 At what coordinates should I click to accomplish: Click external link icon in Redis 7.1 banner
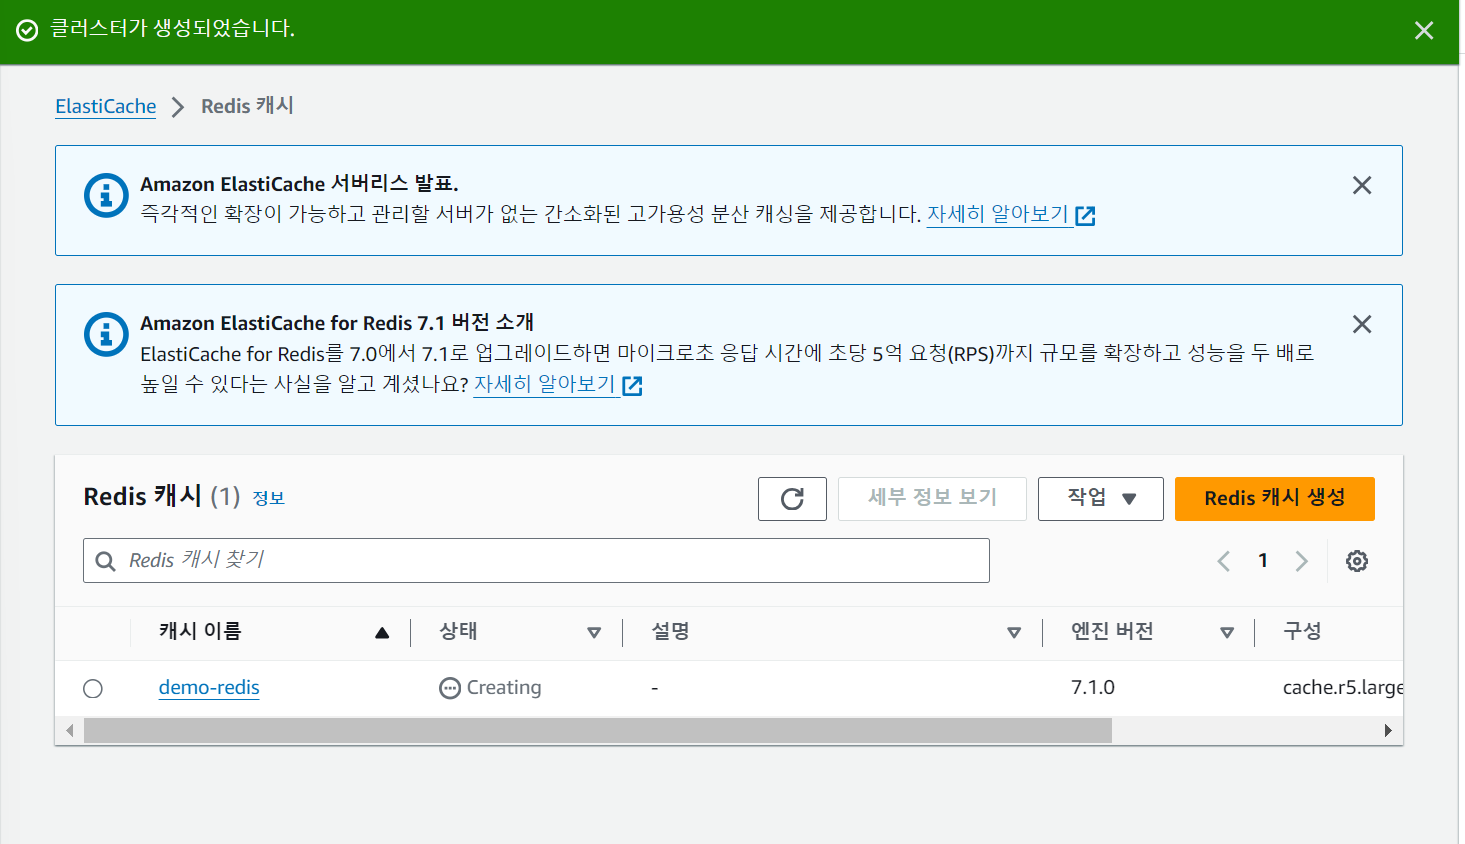[632, 385]
